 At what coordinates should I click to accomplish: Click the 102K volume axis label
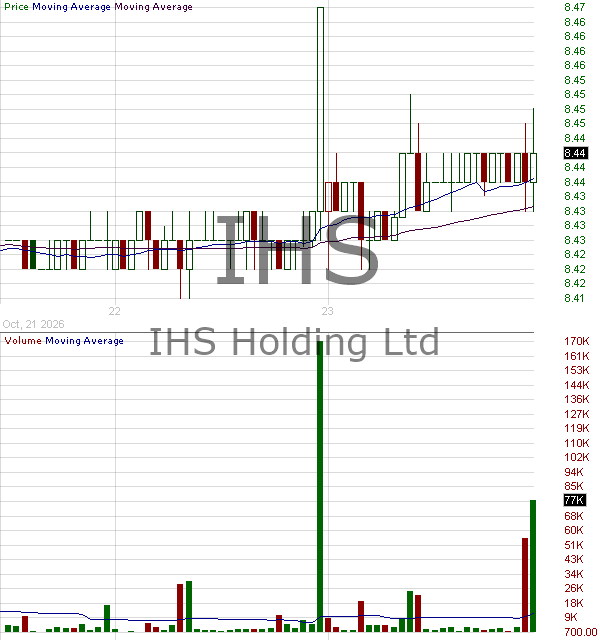point(577,457)
